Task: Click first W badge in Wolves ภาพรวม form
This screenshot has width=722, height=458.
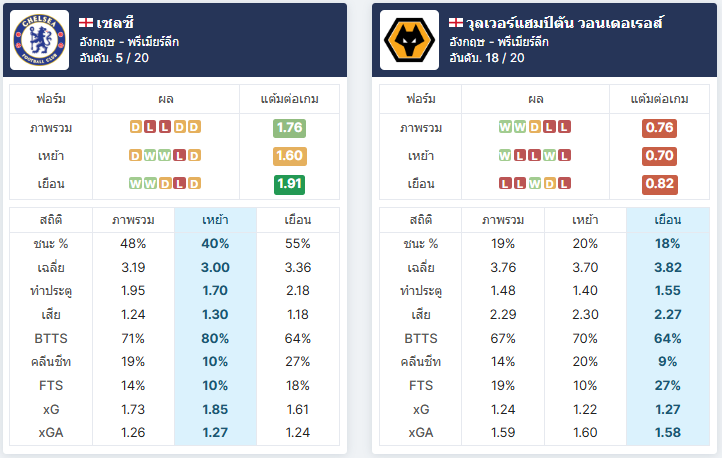Action: coord(505,127)
